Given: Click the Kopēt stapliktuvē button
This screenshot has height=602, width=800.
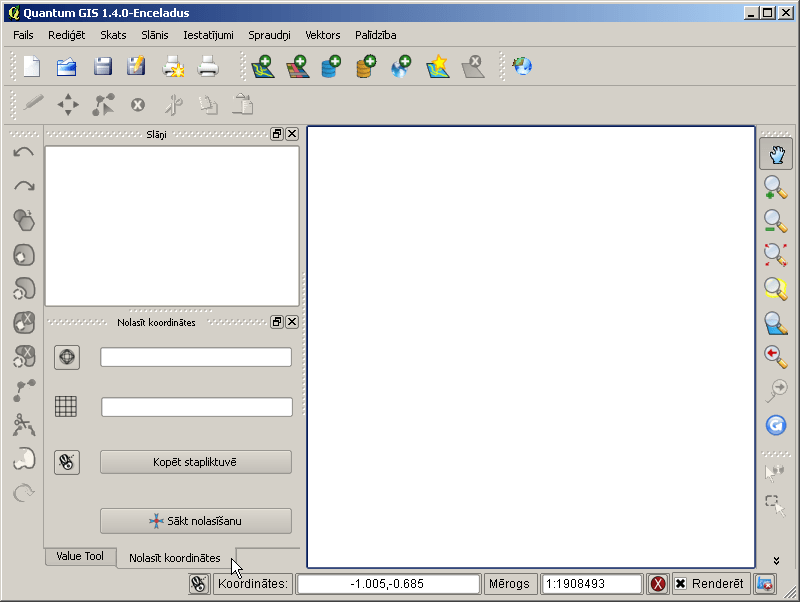Looking at the screenshot, I should pyautogui.click(x=196, y=462).
